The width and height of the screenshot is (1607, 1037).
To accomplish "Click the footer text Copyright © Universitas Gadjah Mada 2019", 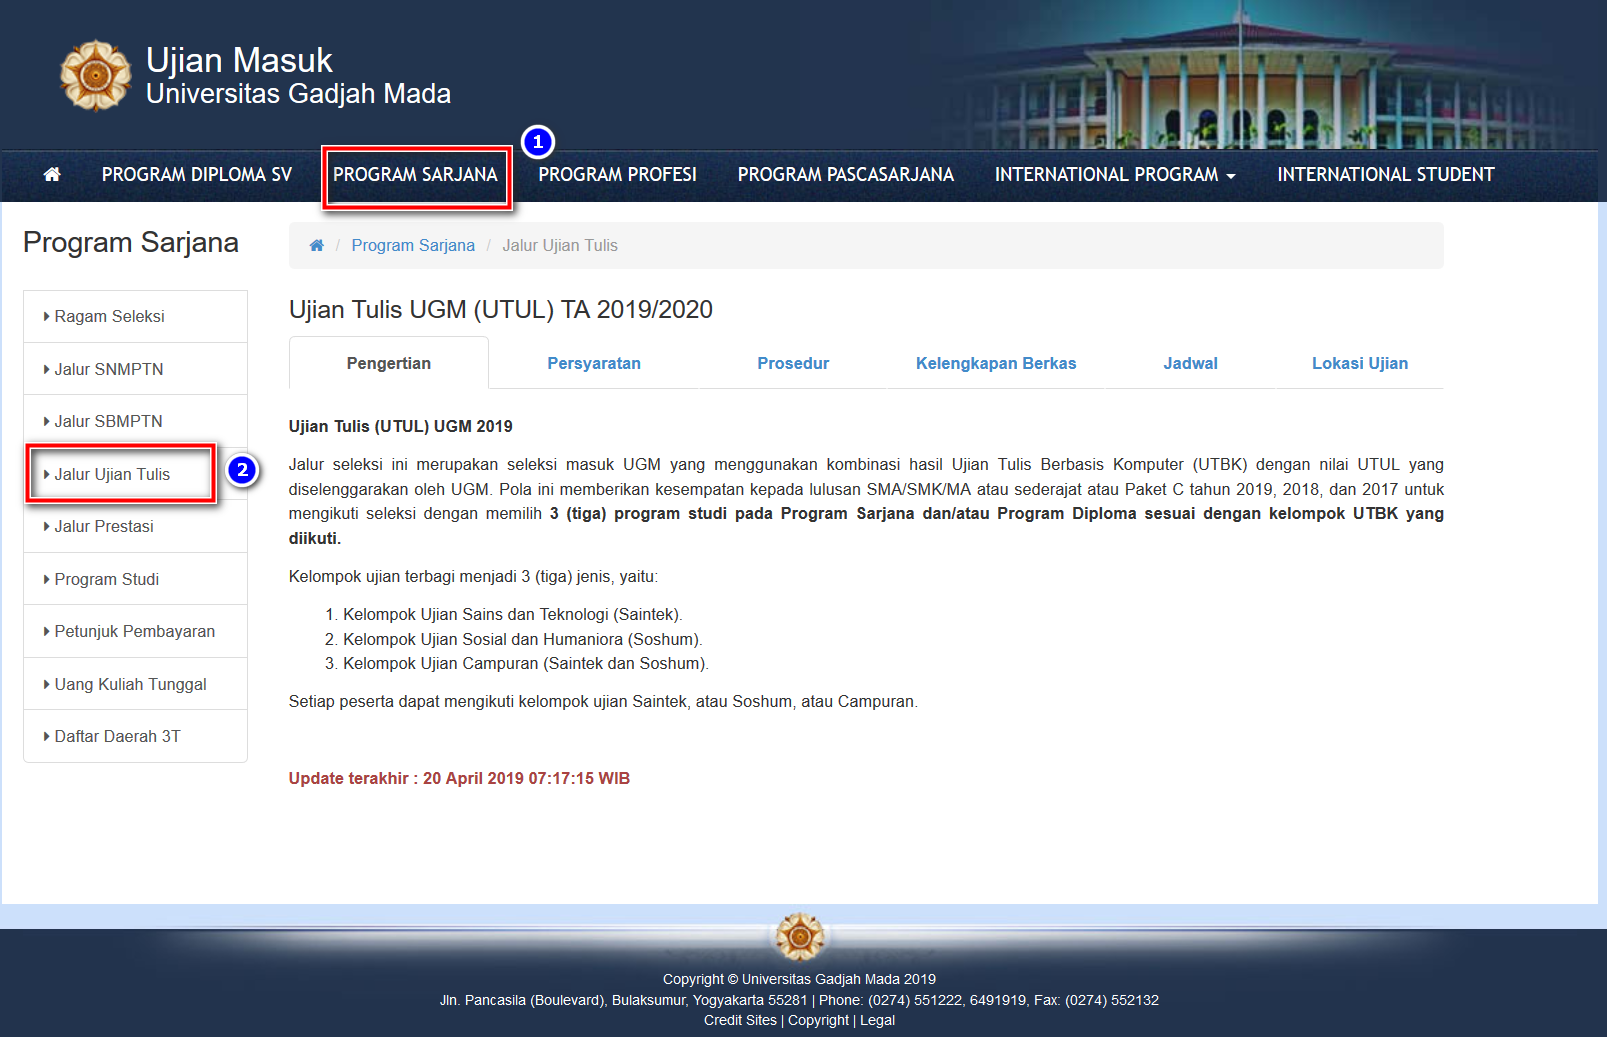I will pos(799,979).
